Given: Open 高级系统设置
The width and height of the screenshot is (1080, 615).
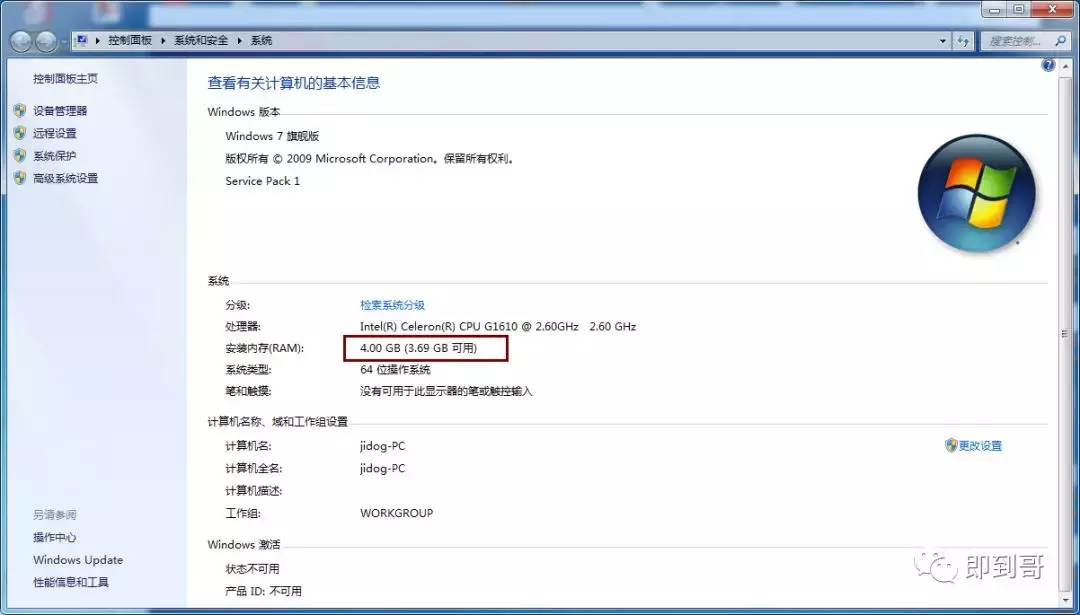Looking at the screenshot, I should pos(65,178).
